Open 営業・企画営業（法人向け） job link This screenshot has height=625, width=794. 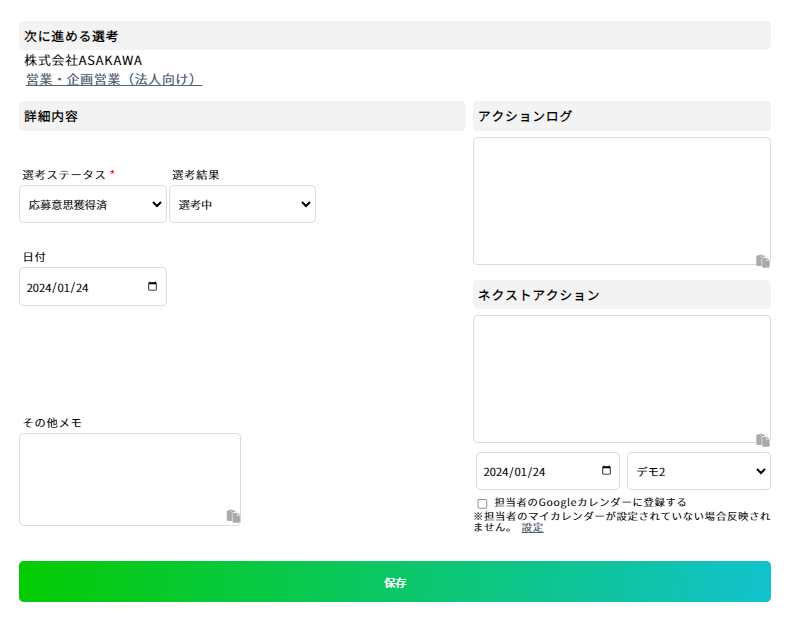click(114, 80)
